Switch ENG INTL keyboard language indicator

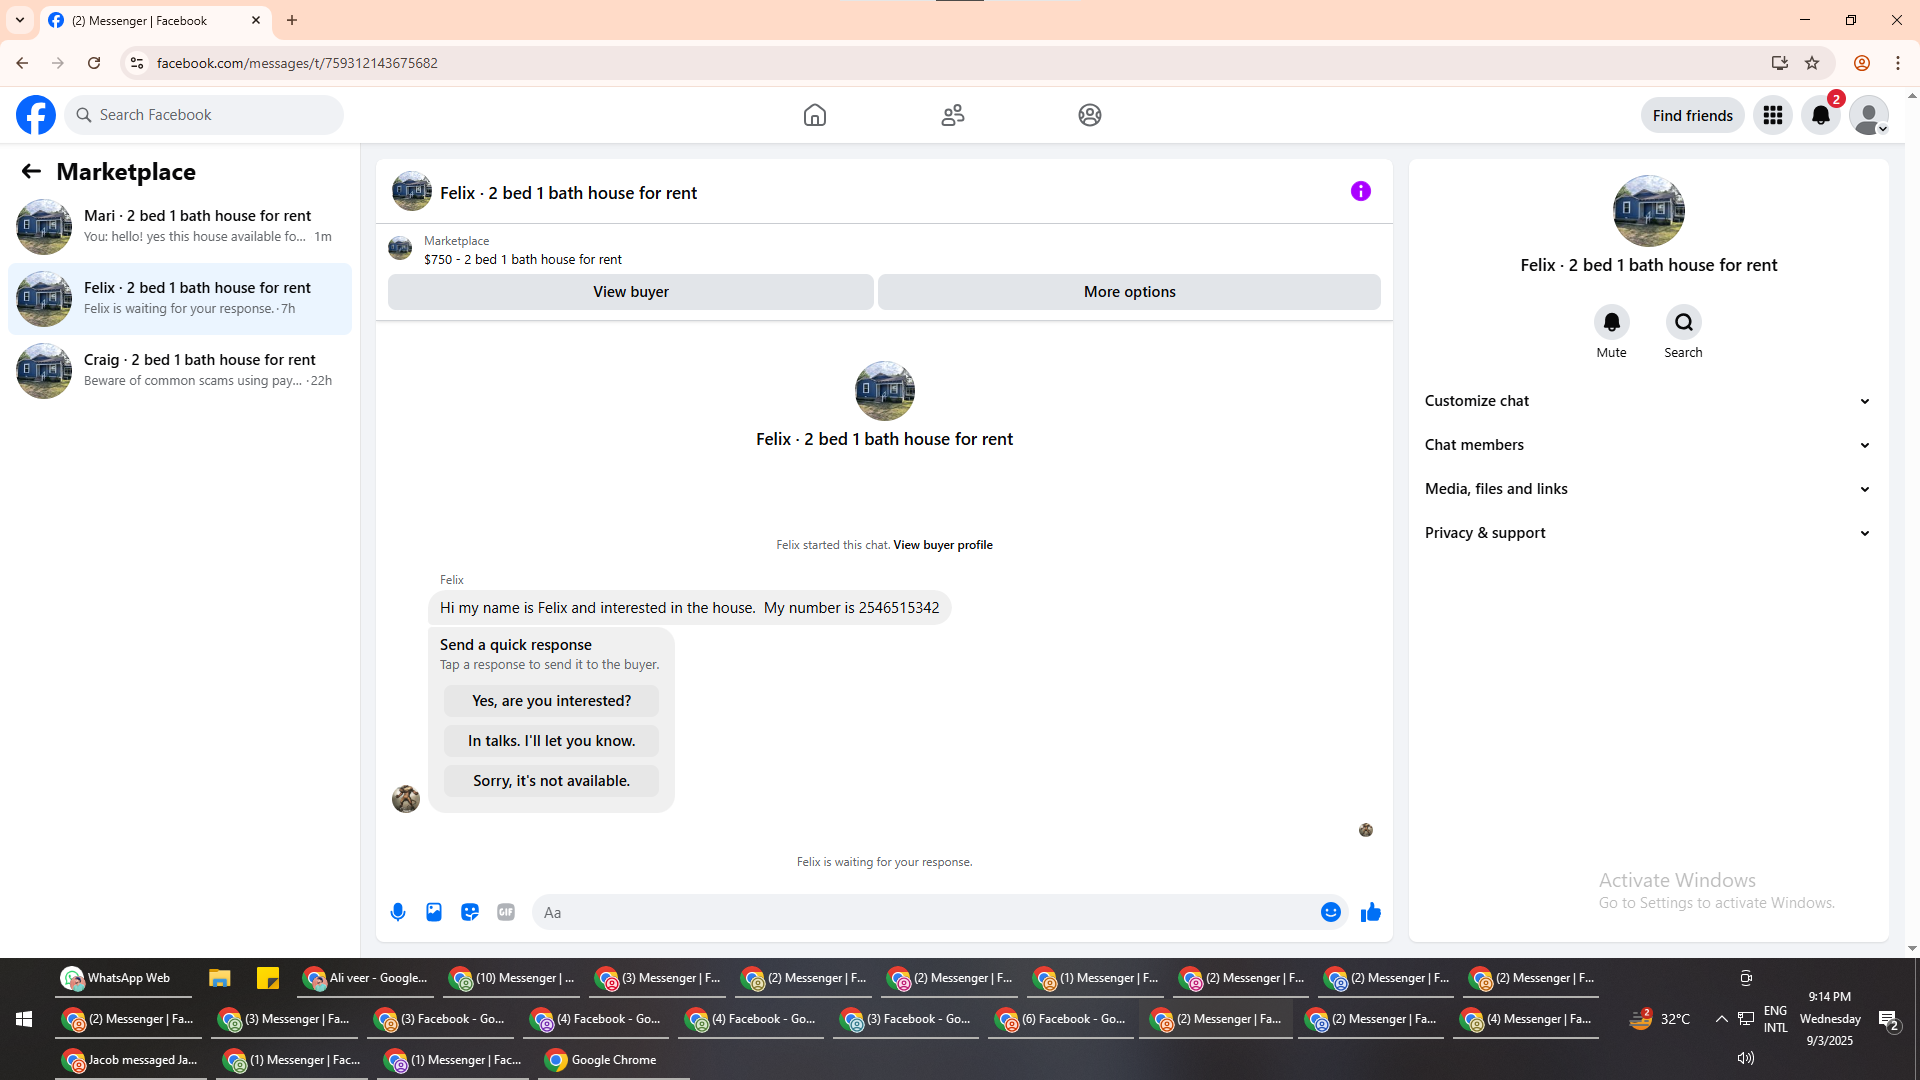click(1776, 1019)
